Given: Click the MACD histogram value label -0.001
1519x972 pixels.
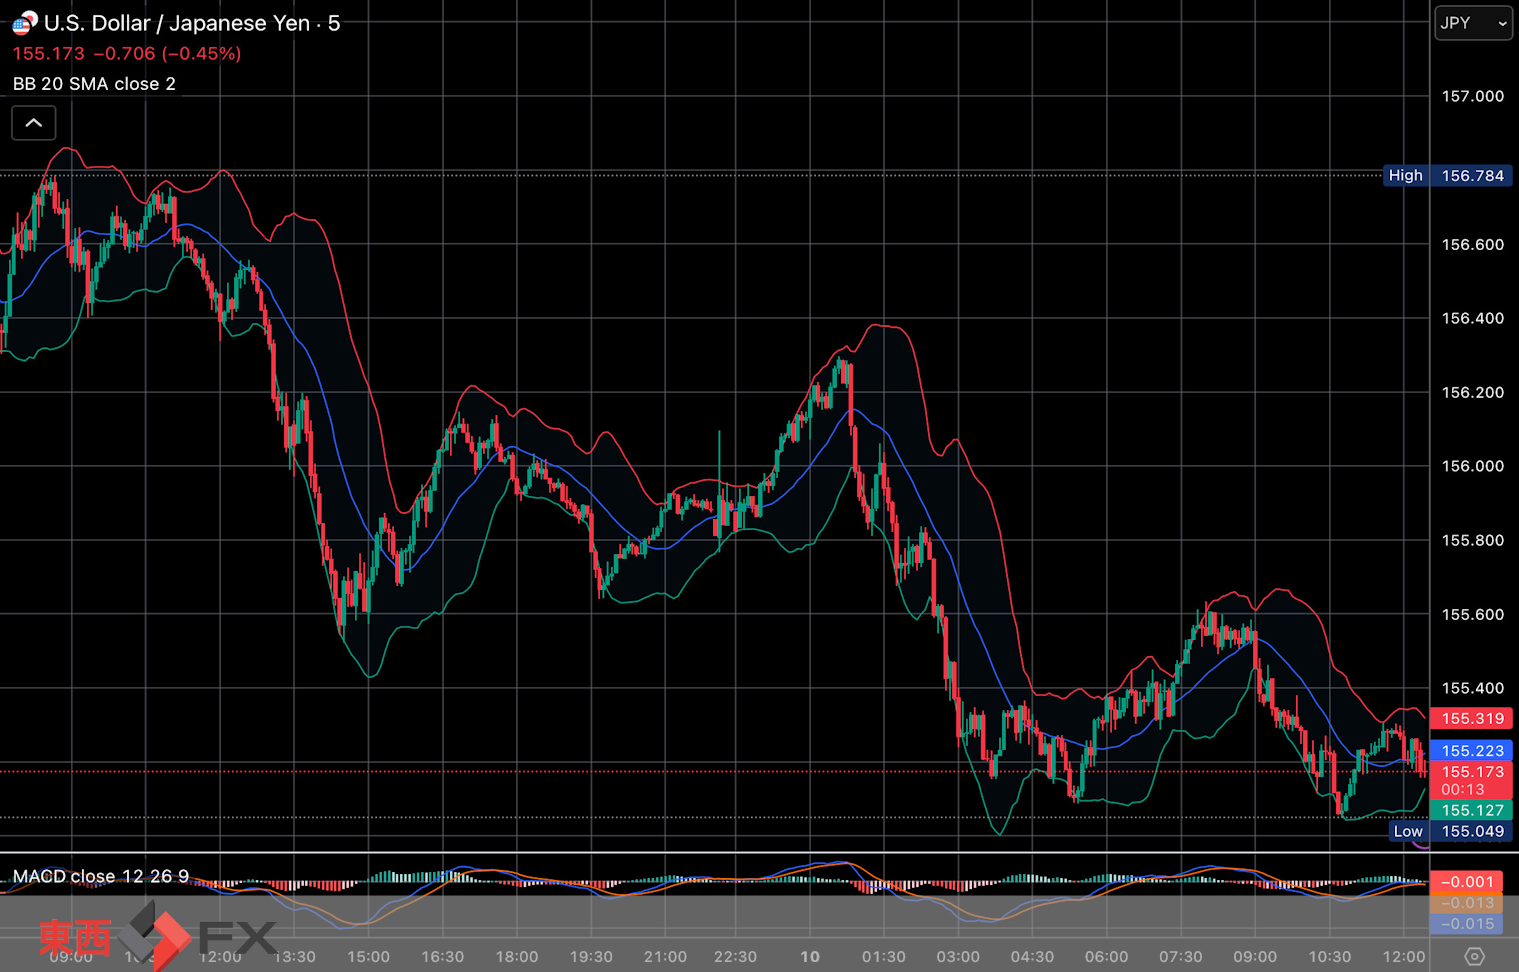Looking at the screenshot, I should click(1471, 881).
